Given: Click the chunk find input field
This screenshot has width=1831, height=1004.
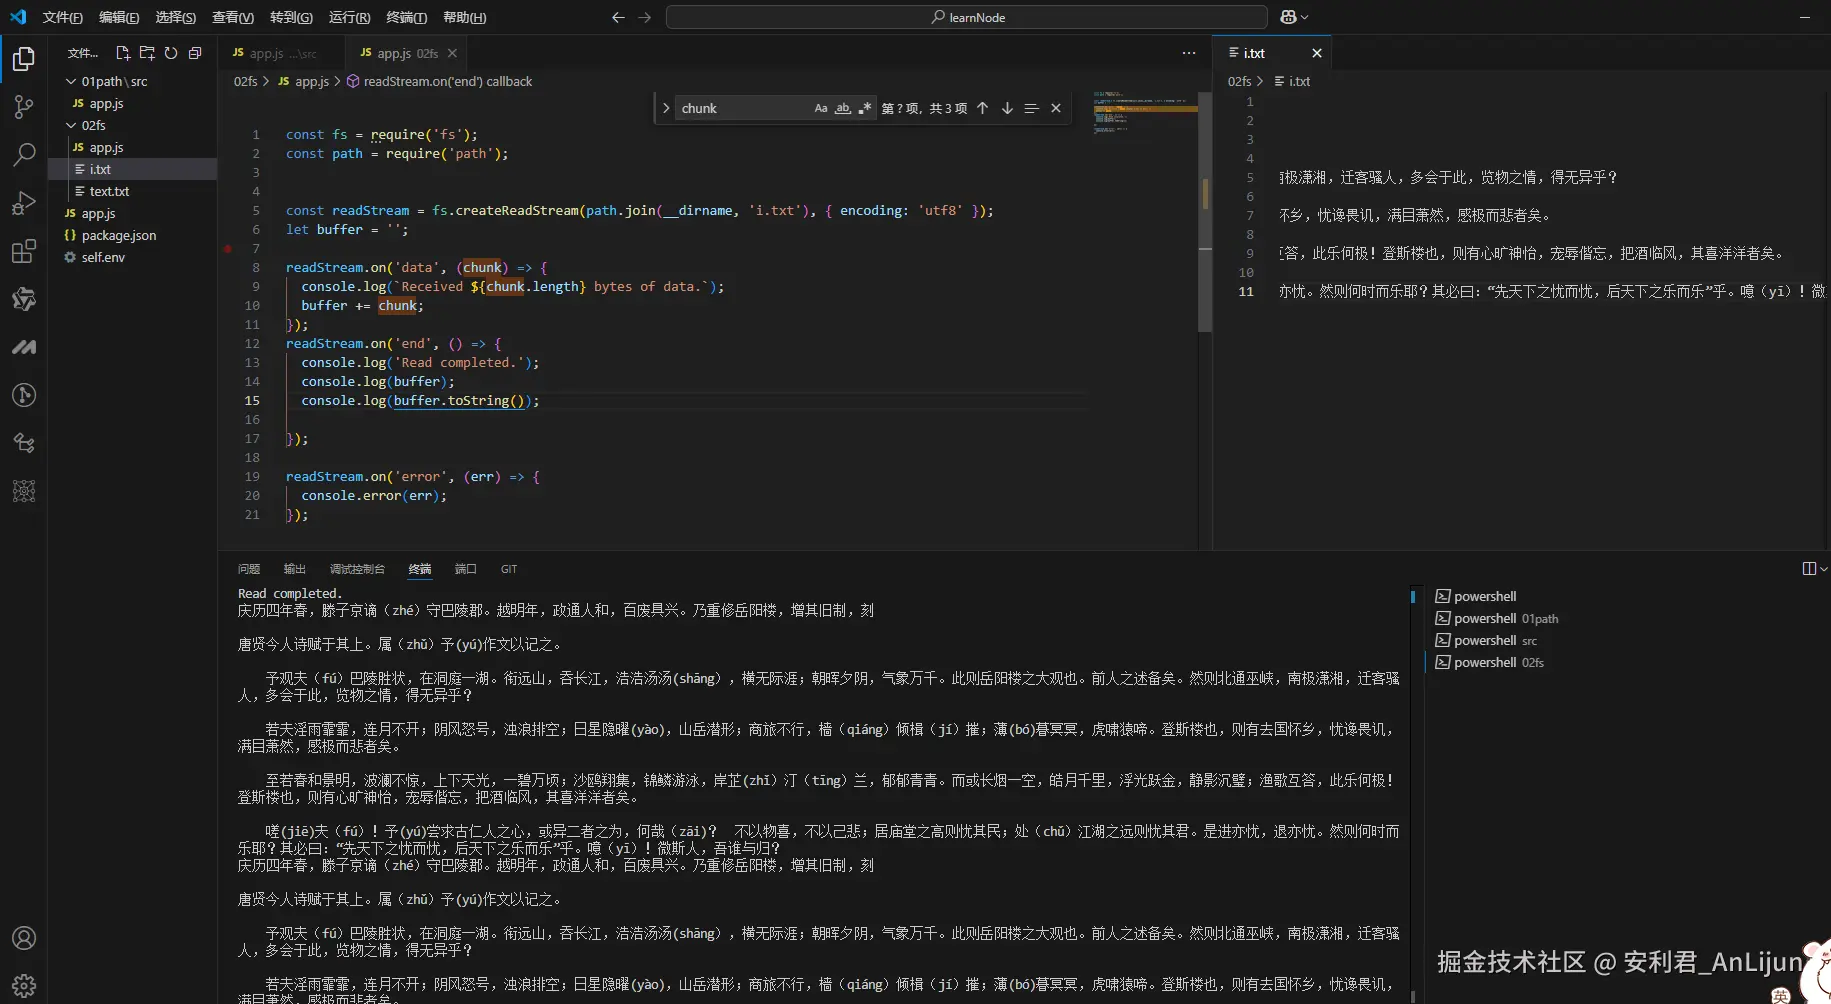Looking at the screenshot, I should point(742,108).
